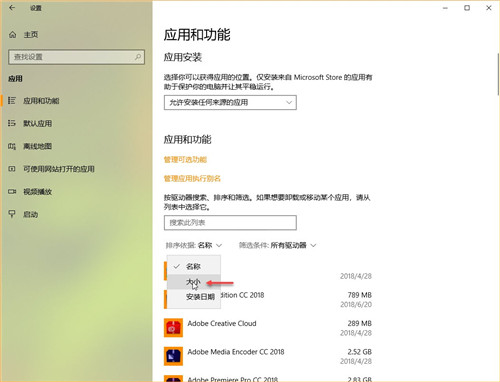
Task: Close the Settings window
Action: (489, 8)
